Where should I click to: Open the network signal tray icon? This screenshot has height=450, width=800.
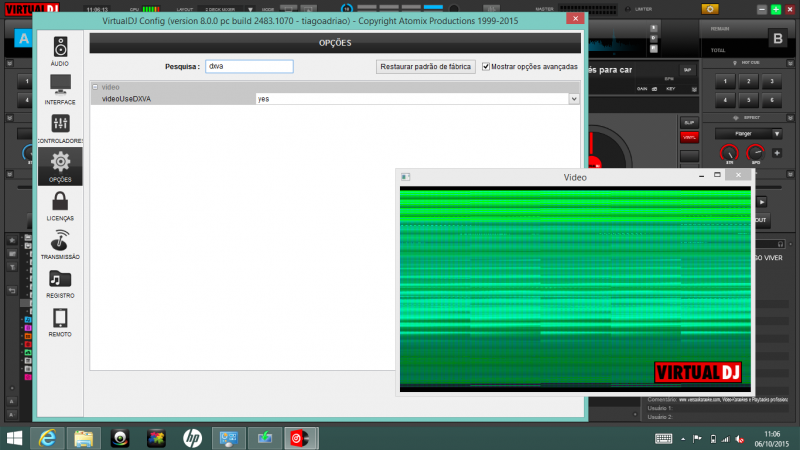click(726, 439)
